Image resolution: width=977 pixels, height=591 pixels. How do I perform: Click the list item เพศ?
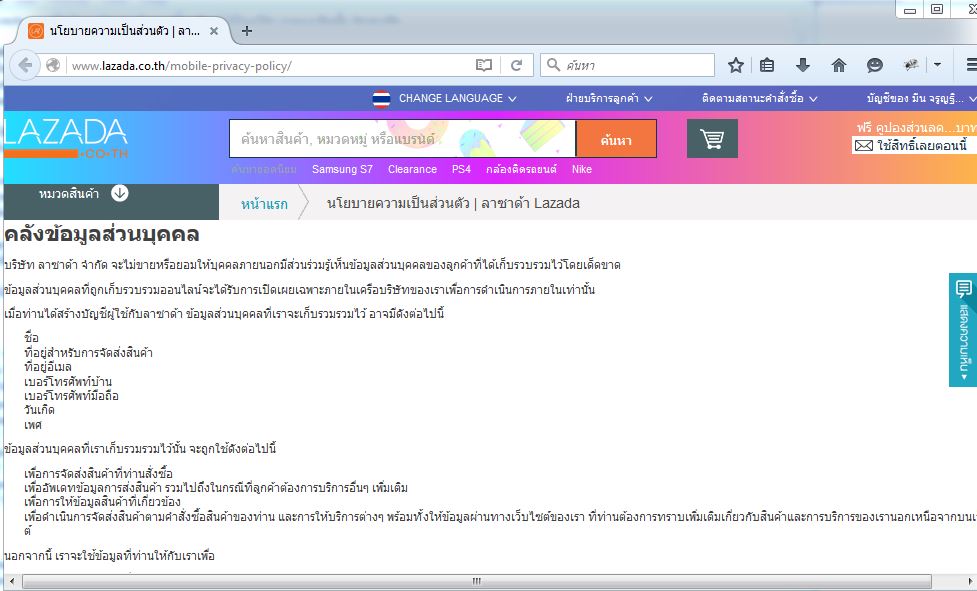pyautogui.click(x=33, y=425)
